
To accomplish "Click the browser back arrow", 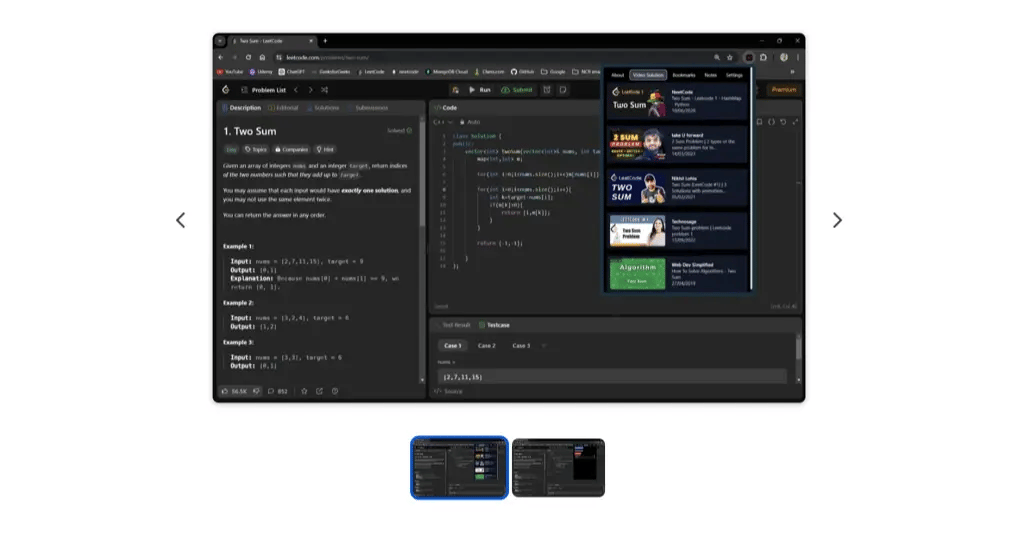I will tap(220, 58).
